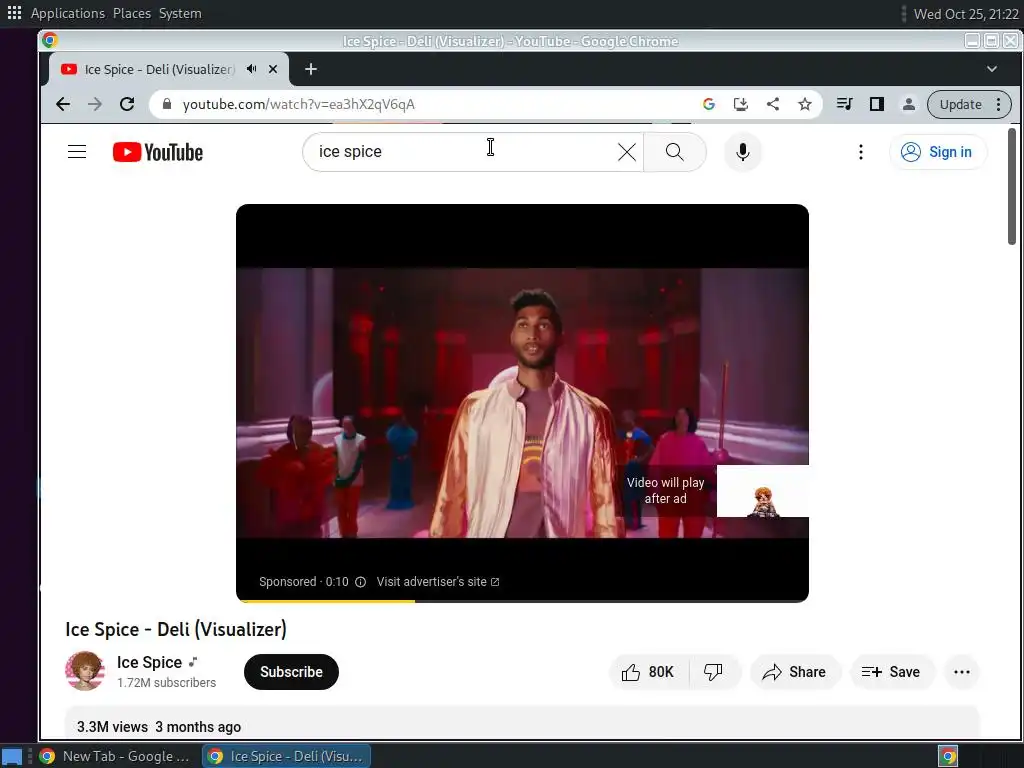Open the Applications menu in top panel
Viewport: 1024px width, 768px height.
[x=68, y=13]
